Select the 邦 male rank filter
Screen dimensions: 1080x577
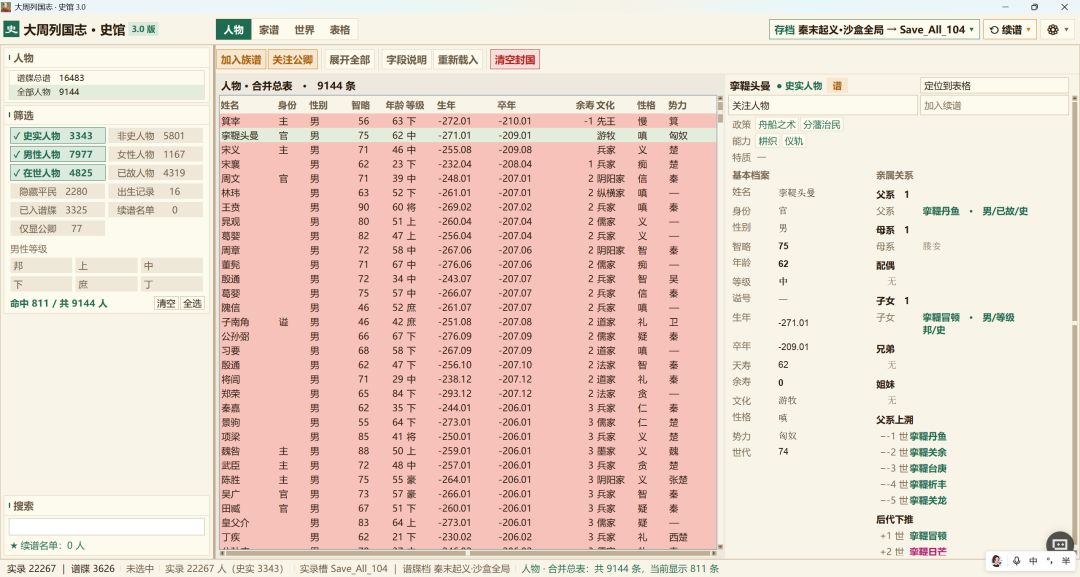41,266
